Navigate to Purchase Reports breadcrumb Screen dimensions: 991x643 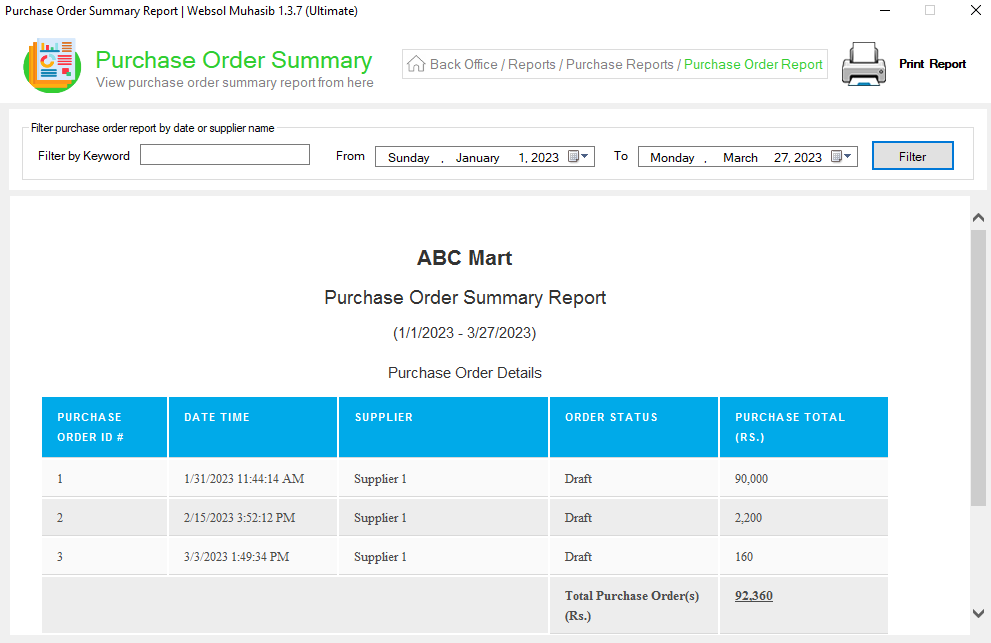pyautogui.click(x=619, y=64)
